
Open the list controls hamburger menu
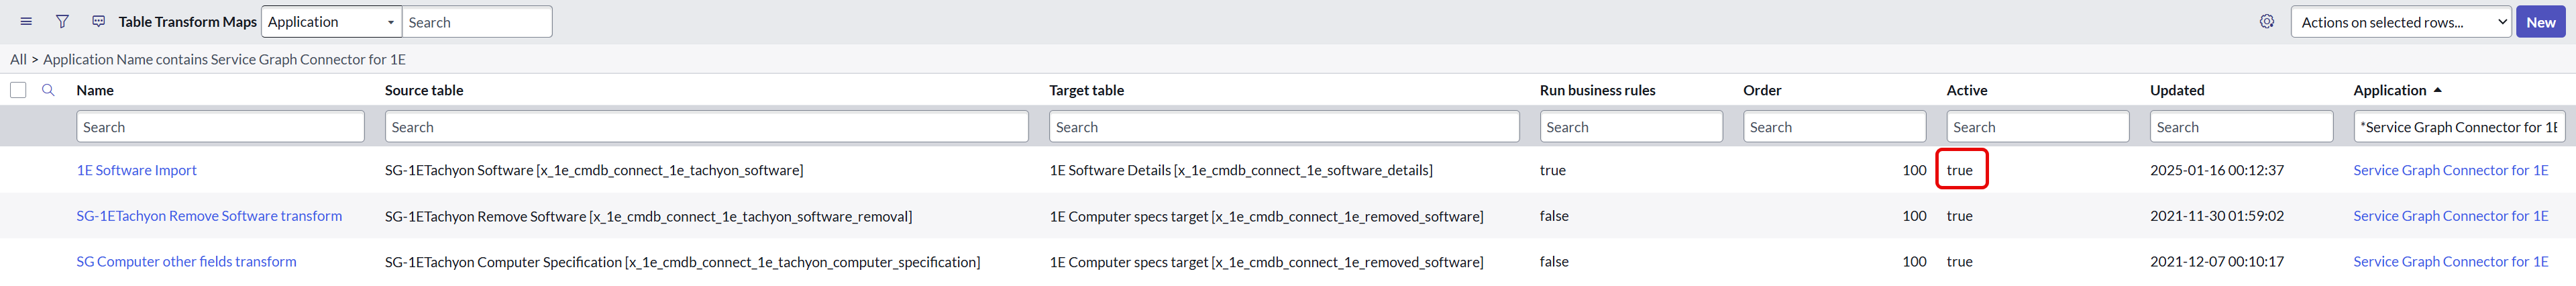point(26,22)
